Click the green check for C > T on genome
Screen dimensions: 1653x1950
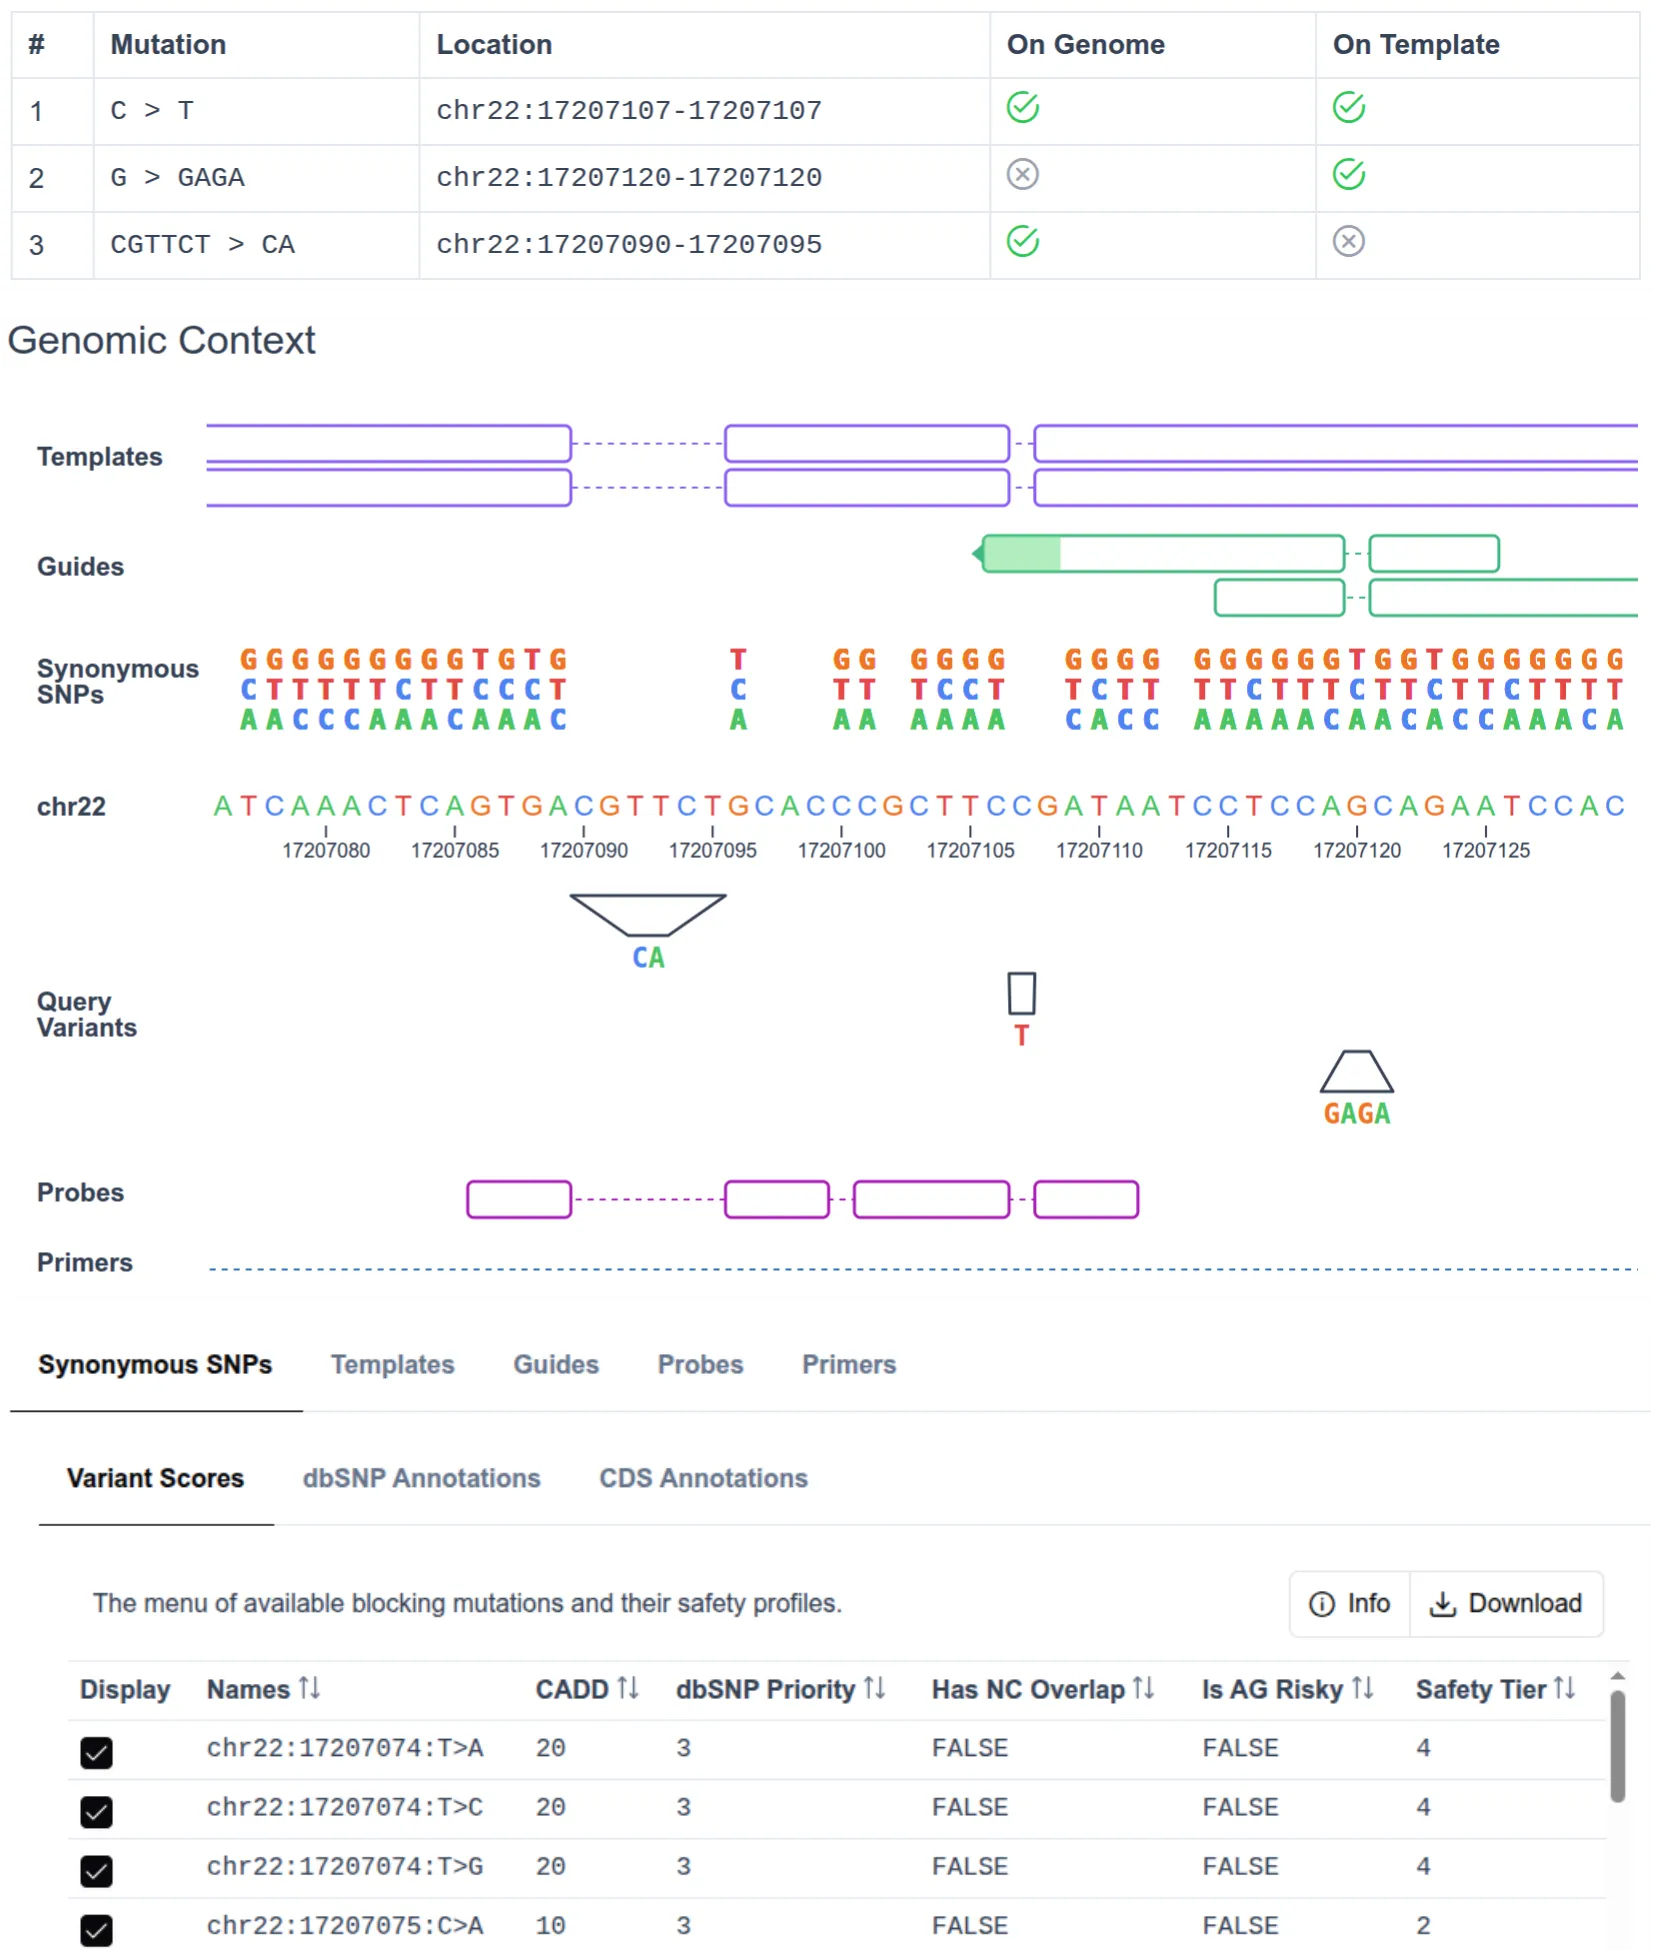click(1022, 108)
